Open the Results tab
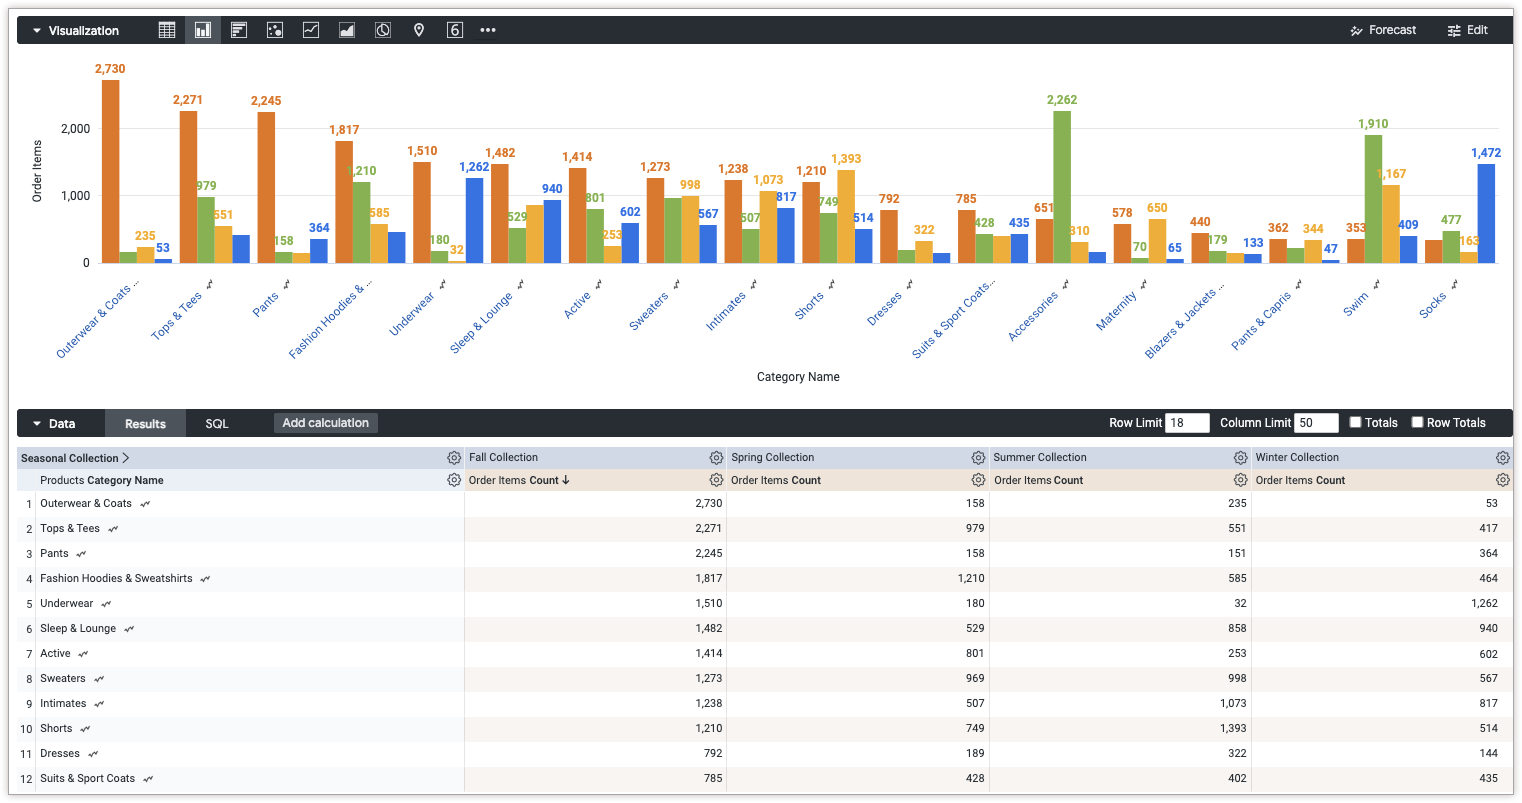Screen dimensions: 1522x803 145,422
